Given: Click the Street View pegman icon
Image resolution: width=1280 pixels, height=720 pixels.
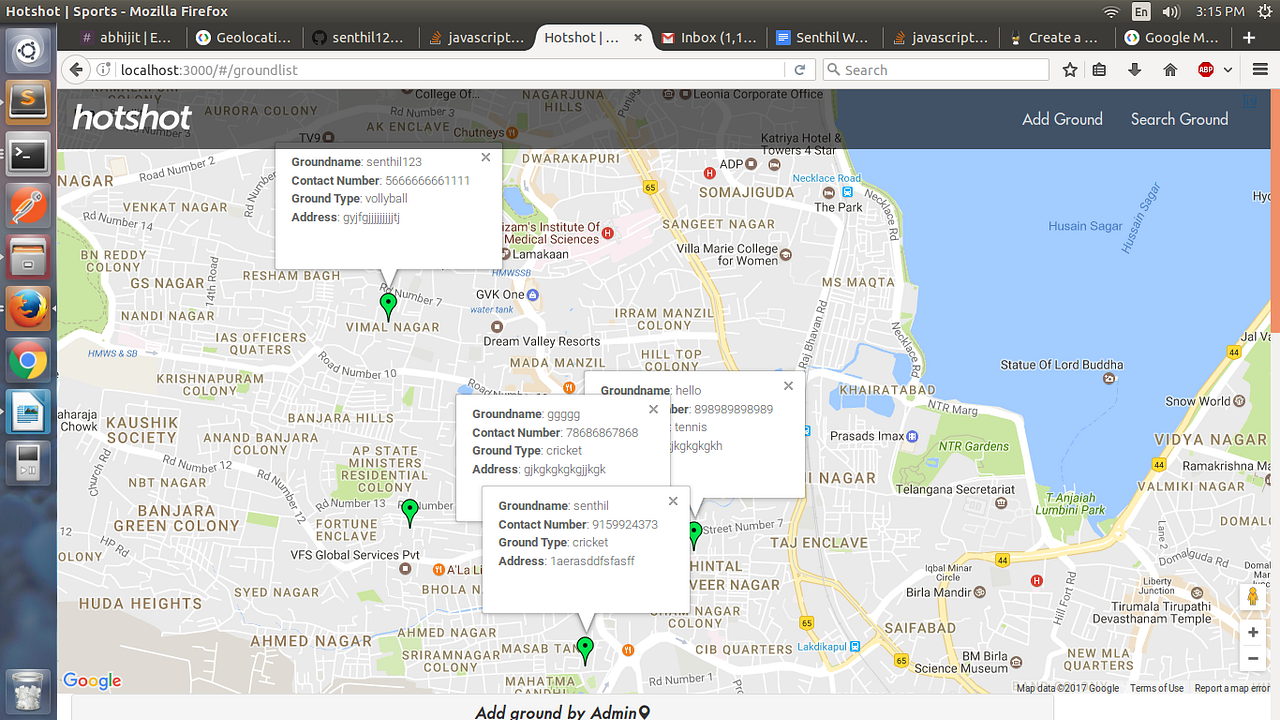Looking at the screenshot, I should point(1253,597).
